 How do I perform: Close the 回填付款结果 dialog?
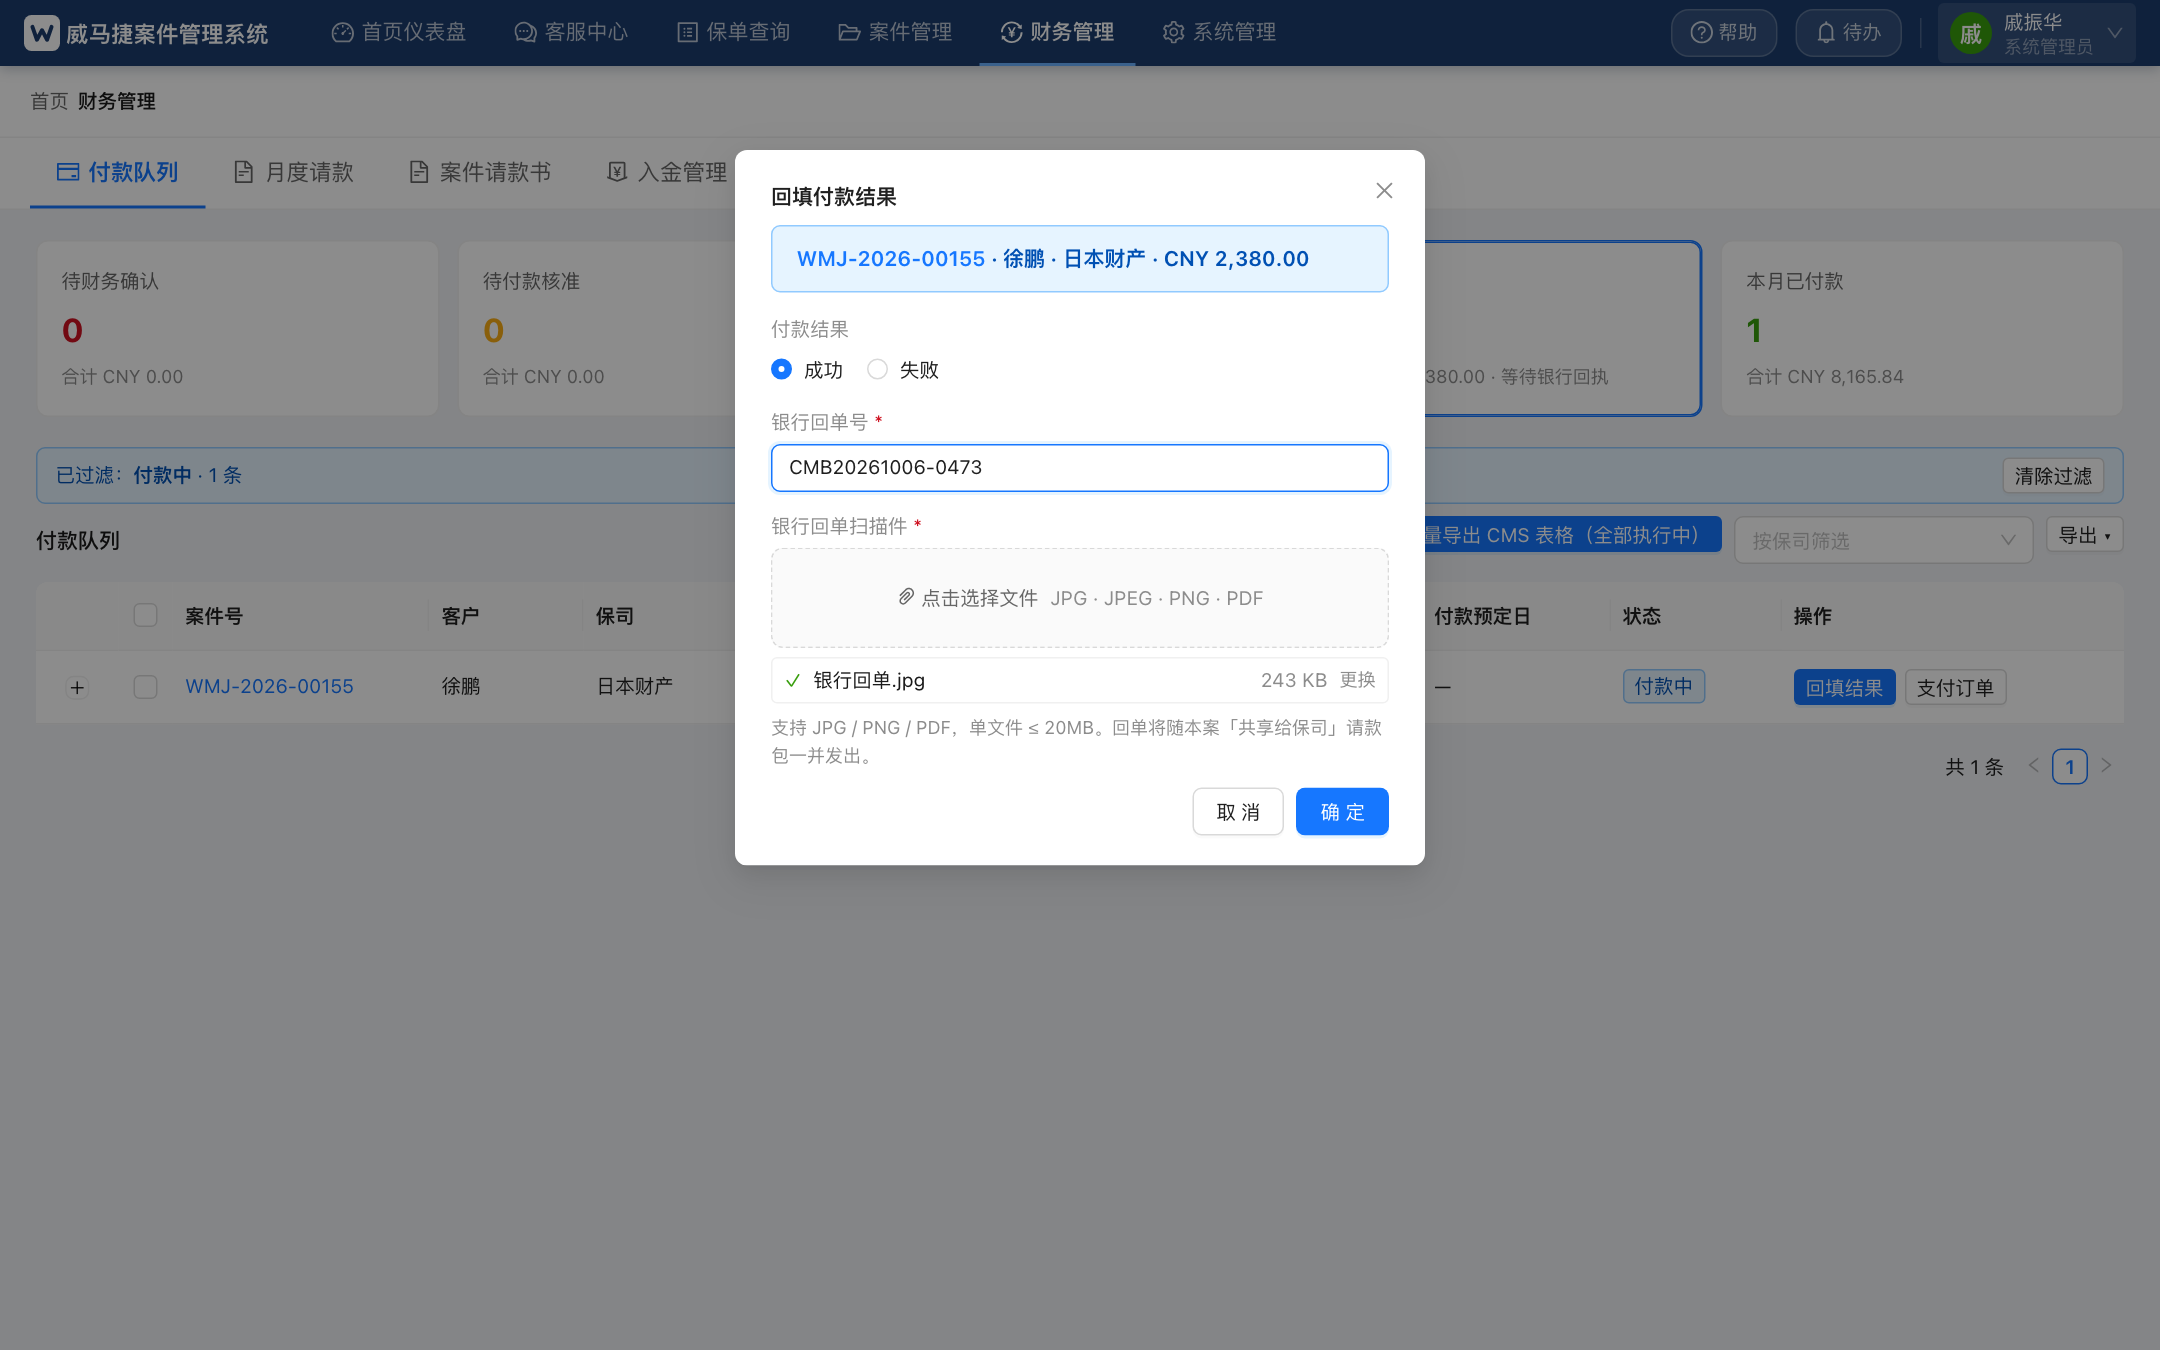coord(1384,190)
